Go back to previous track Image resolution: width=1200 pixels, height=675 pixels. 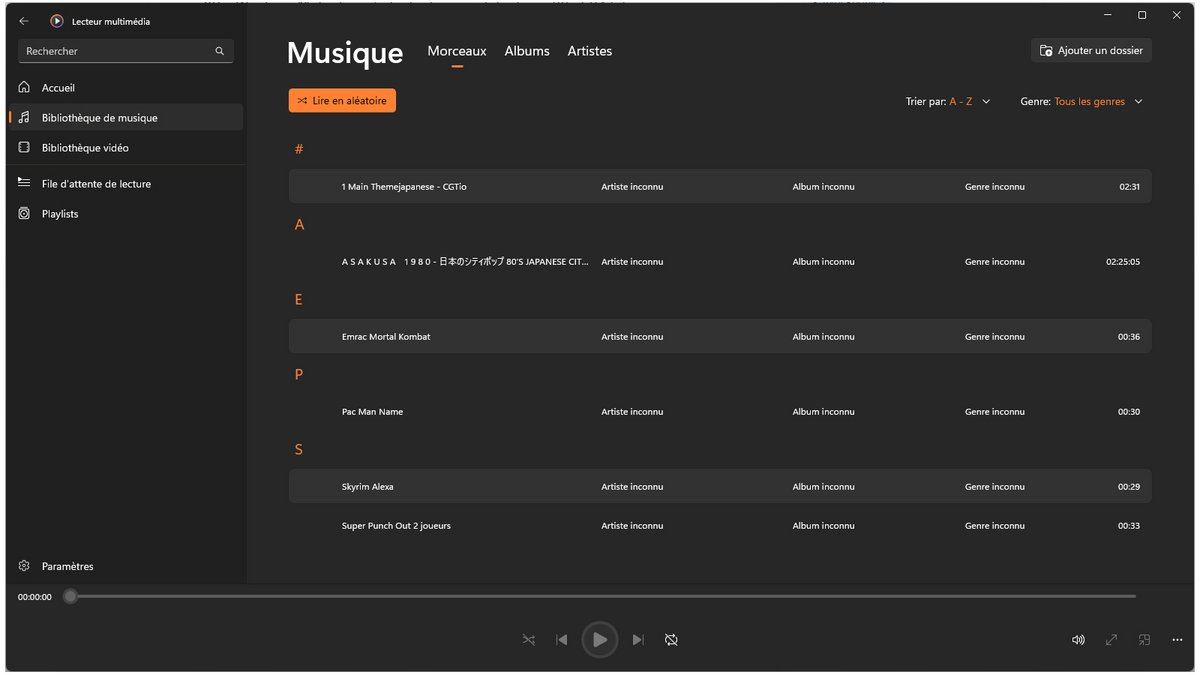tap(562, 639)
